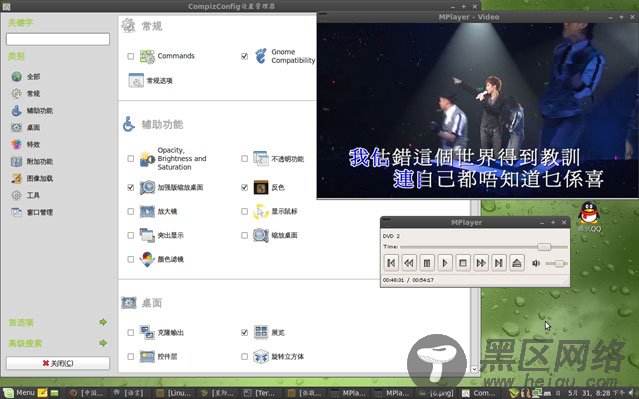Click the MPlayer eject button
Screen dimensions: 639x399
point(517,263)
